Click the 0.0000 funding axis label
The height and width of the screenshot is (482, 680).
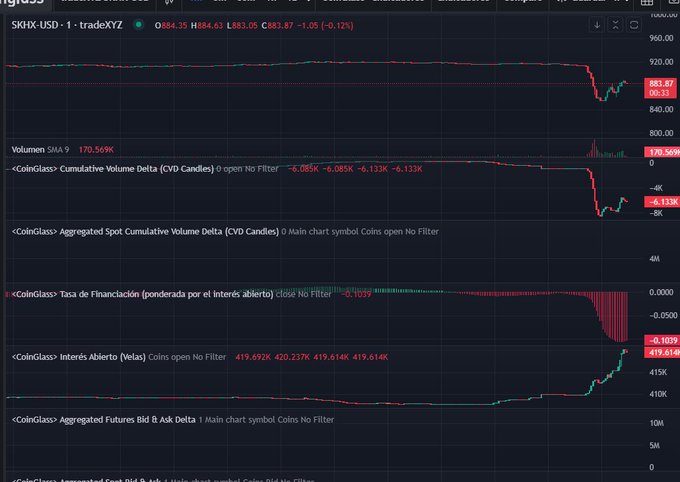tap(661, 292)
